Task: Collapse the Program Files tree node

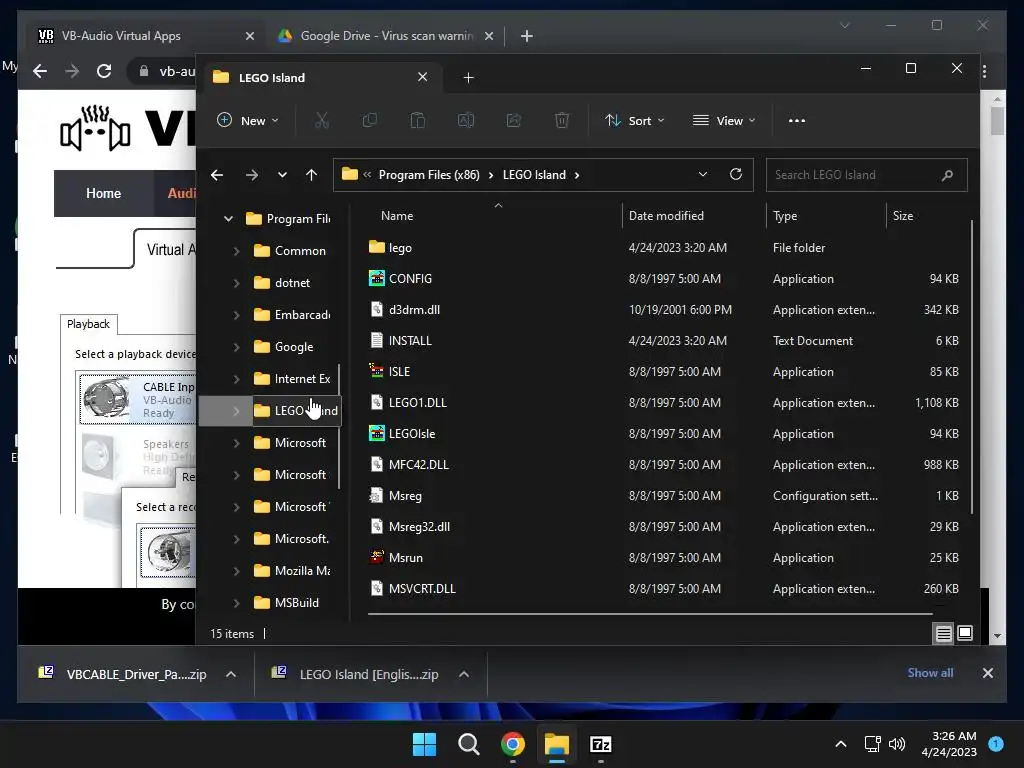Action: [x=228, y=219]
